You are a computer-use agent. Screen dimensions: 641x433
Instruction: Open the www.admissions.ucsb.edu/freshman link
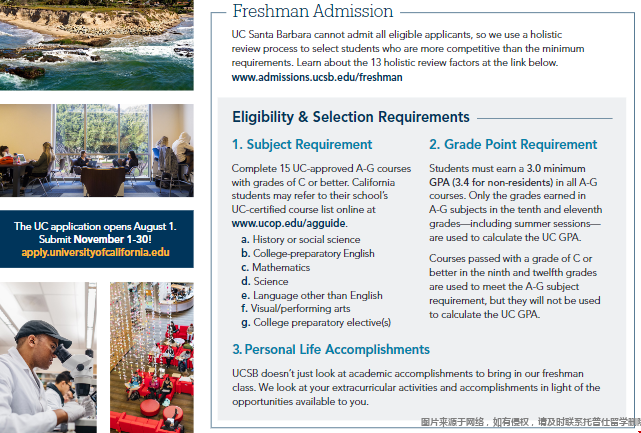pos(317,77)
